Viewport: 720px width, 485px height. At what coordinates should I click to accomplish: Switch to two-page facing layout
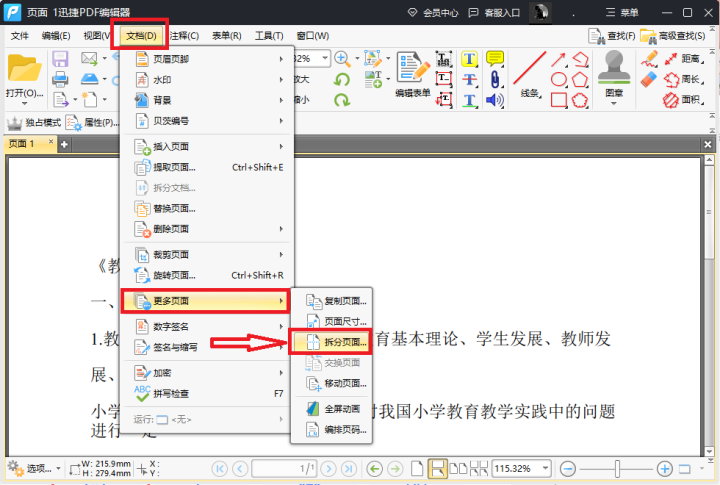(x=458, y=468)
